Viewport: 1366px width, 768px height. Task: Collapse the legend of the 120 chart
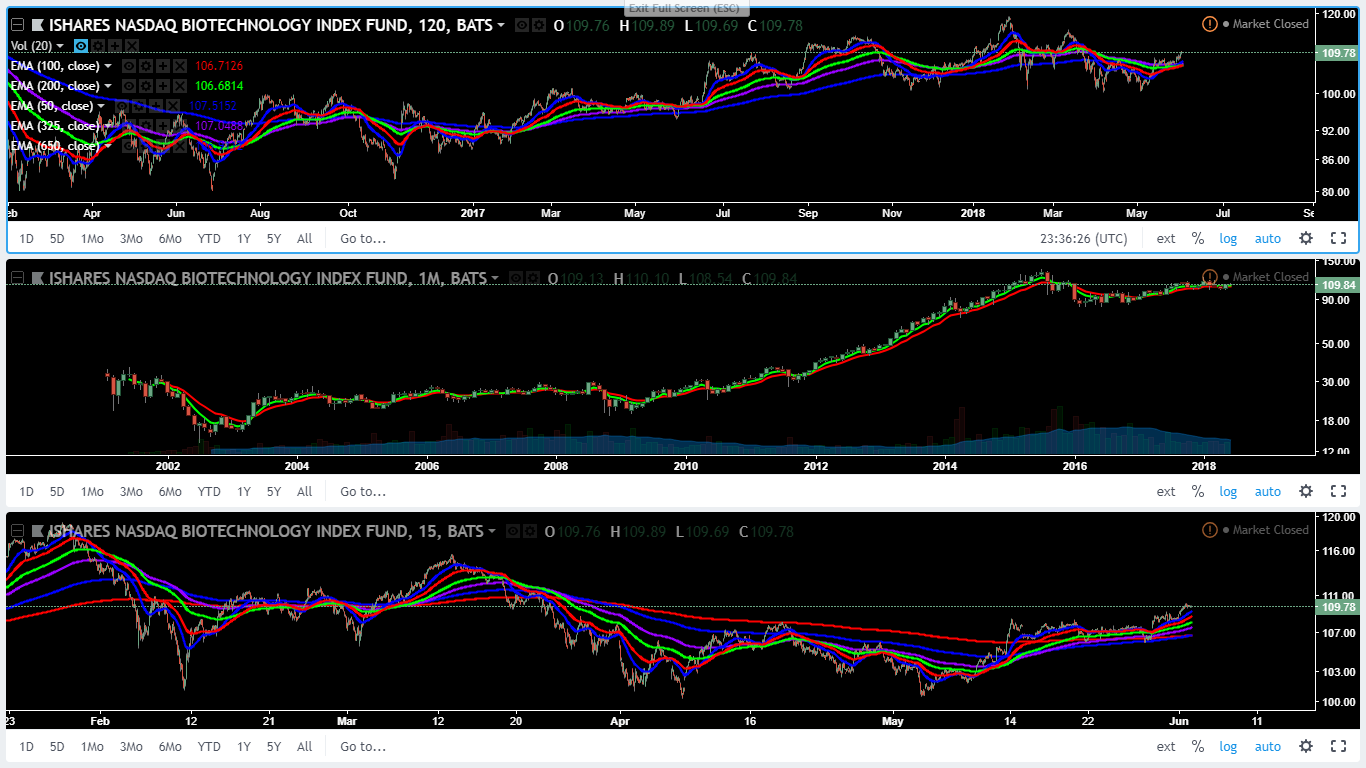[x=16, y=25]
